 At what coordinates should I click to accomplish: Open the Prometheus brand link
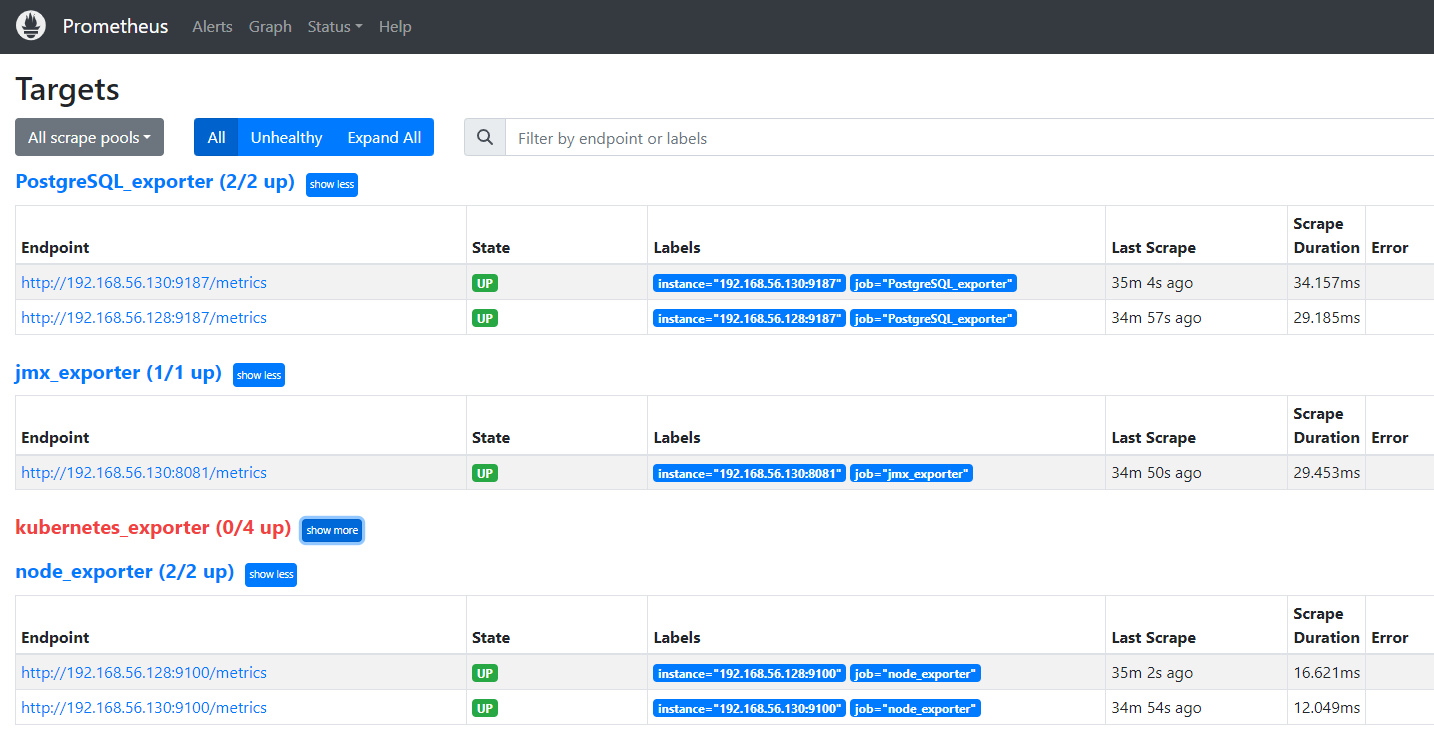coord(115,26)
